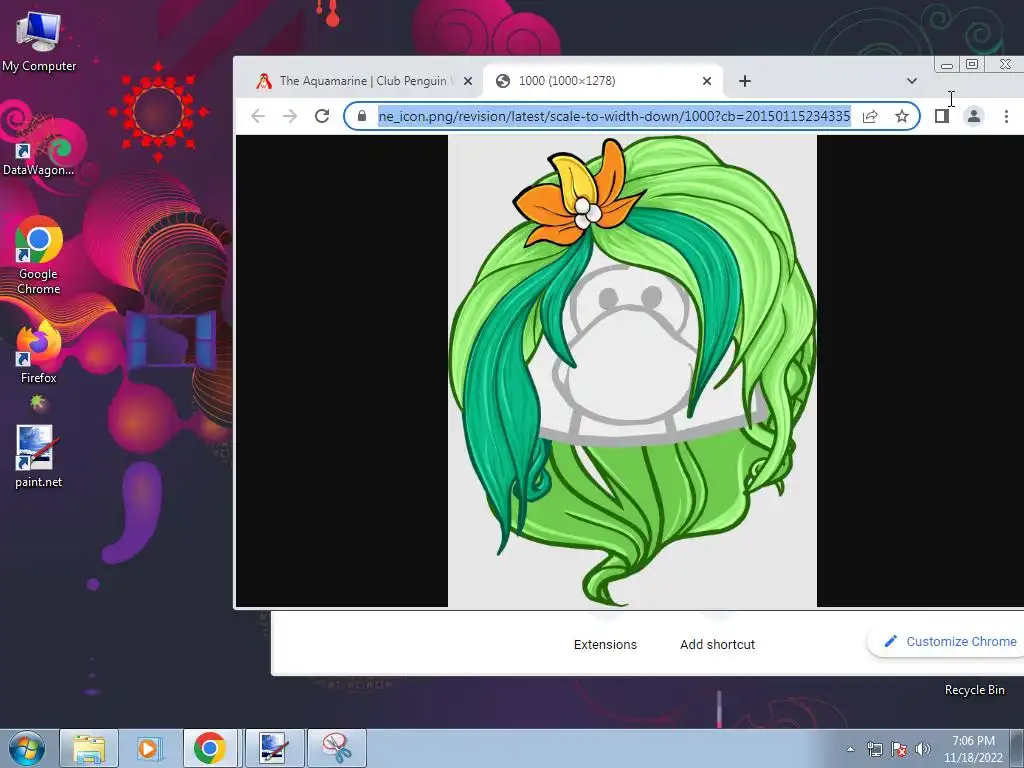Screen dimensions: 1024x768
Task: Launch Firefox desktop shortcut
Action: click(39, 353)
